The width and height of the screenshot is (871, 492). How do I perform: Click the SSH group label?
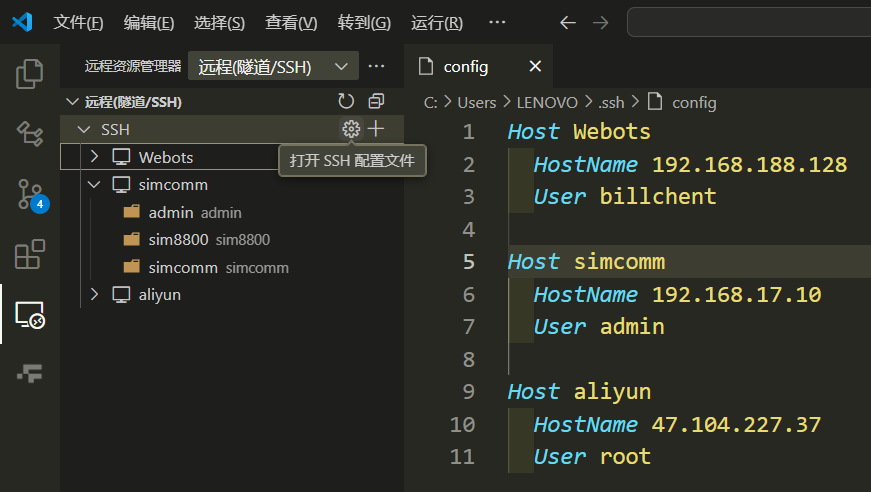(x=115, y=129)
